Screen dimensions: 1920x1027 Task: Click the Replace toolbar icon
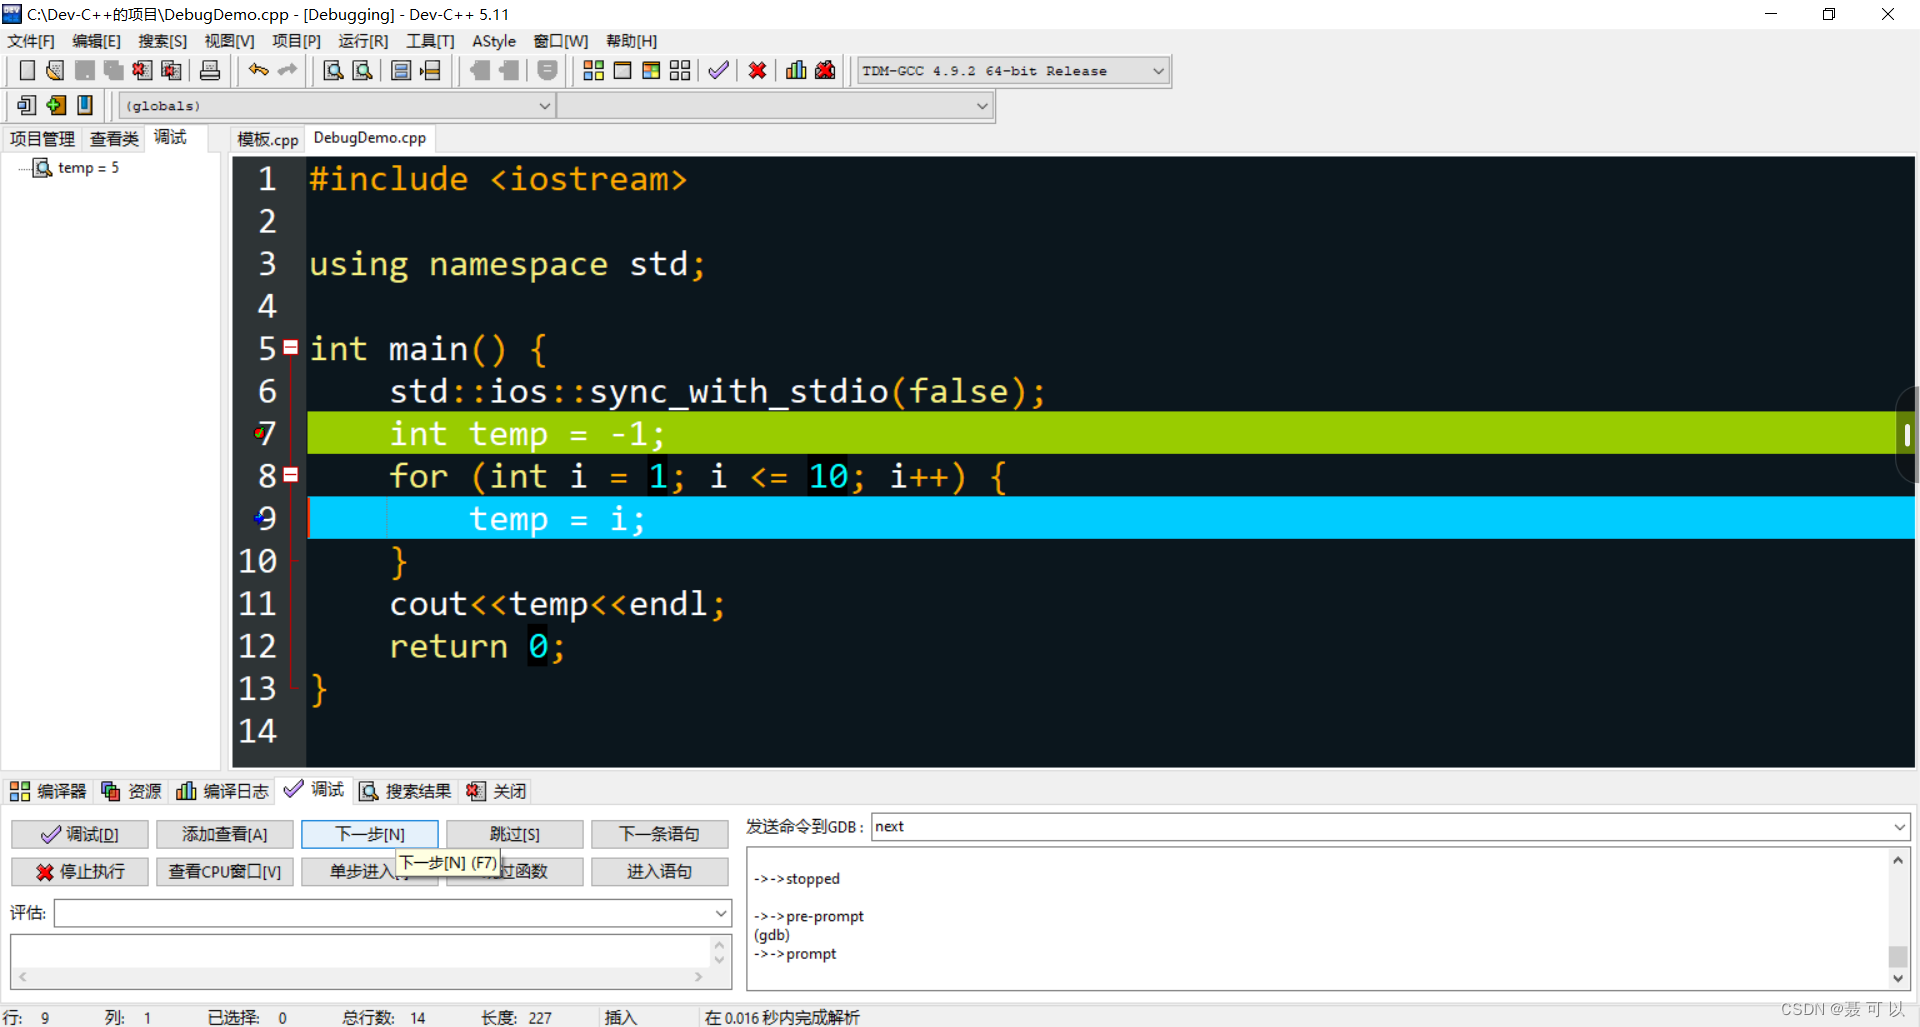coord(362,70)
